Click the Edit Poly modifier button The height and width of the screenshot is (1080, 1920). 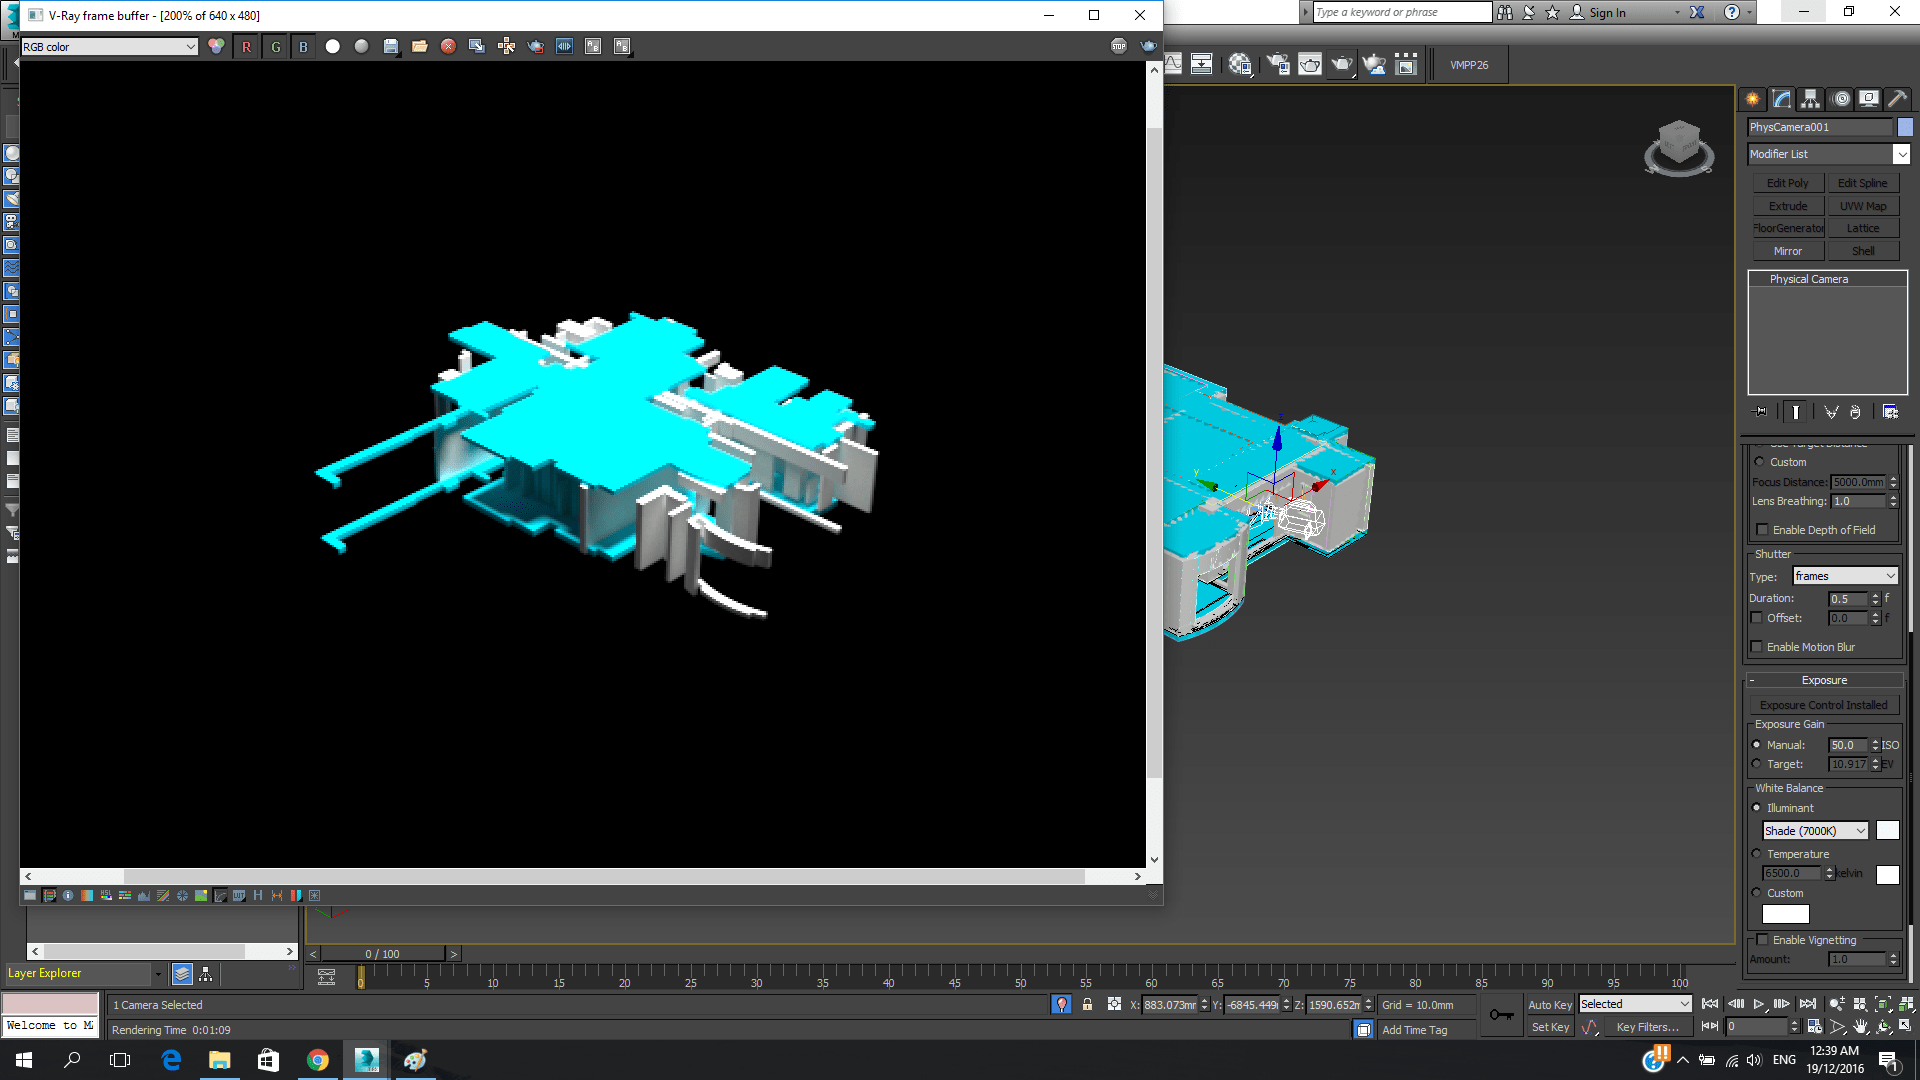pyautogui.click(x=1787, y=183)
